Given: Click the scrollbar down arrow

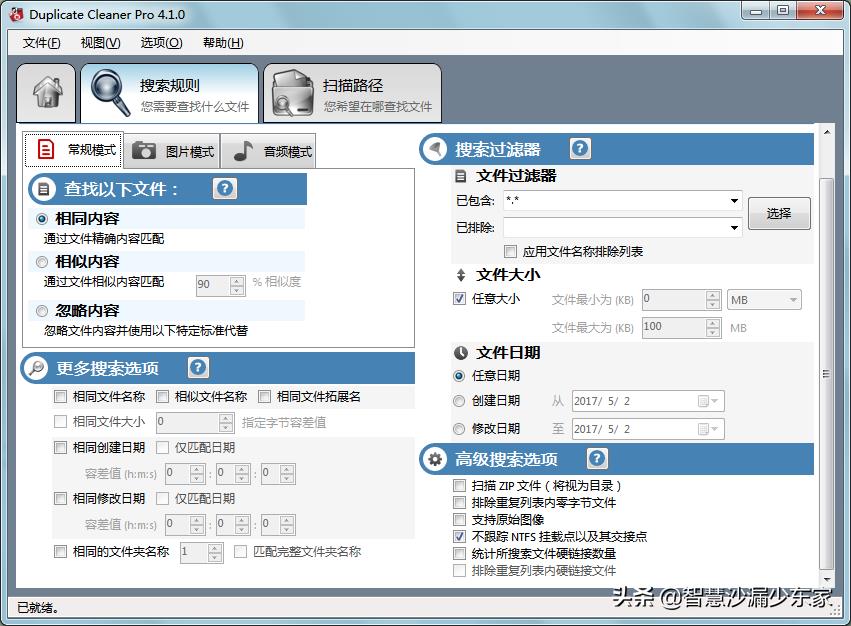Looking at the screenshot, I should (x=826, y=579).
